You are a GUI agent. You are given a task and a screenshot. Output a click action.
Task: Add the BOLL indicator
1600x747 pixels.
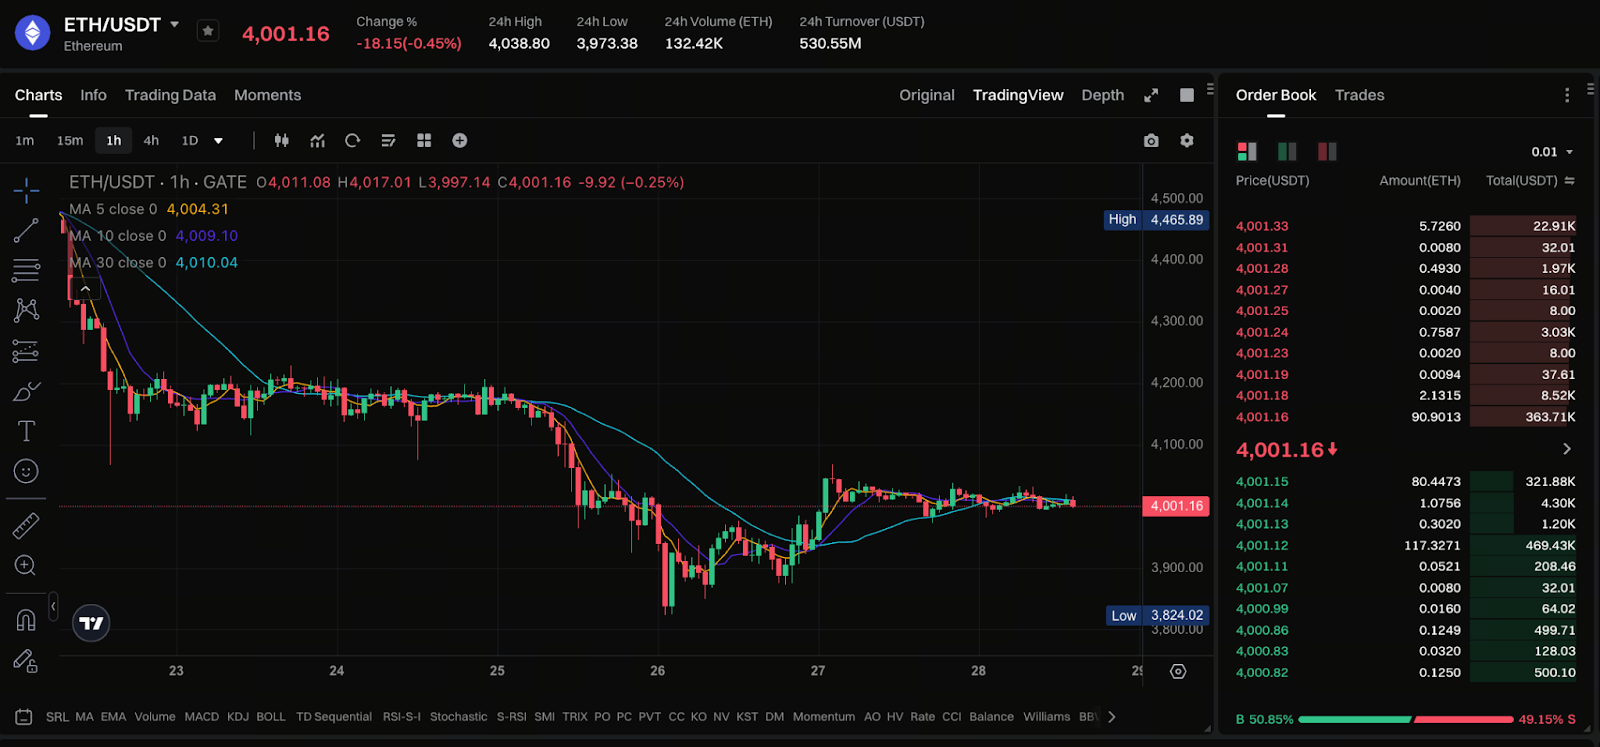(271, 717)
